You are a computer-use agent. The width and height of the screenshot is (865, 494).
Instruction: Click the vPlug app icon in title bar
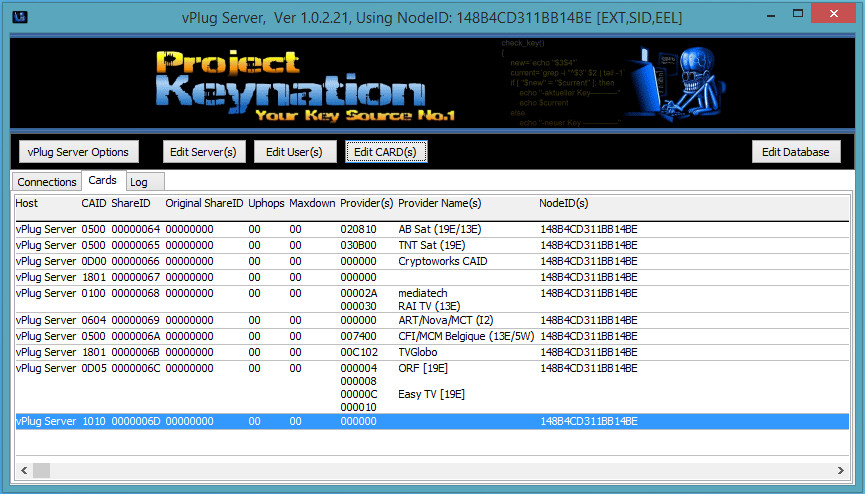pyautogui.click(x=20, y=17)
